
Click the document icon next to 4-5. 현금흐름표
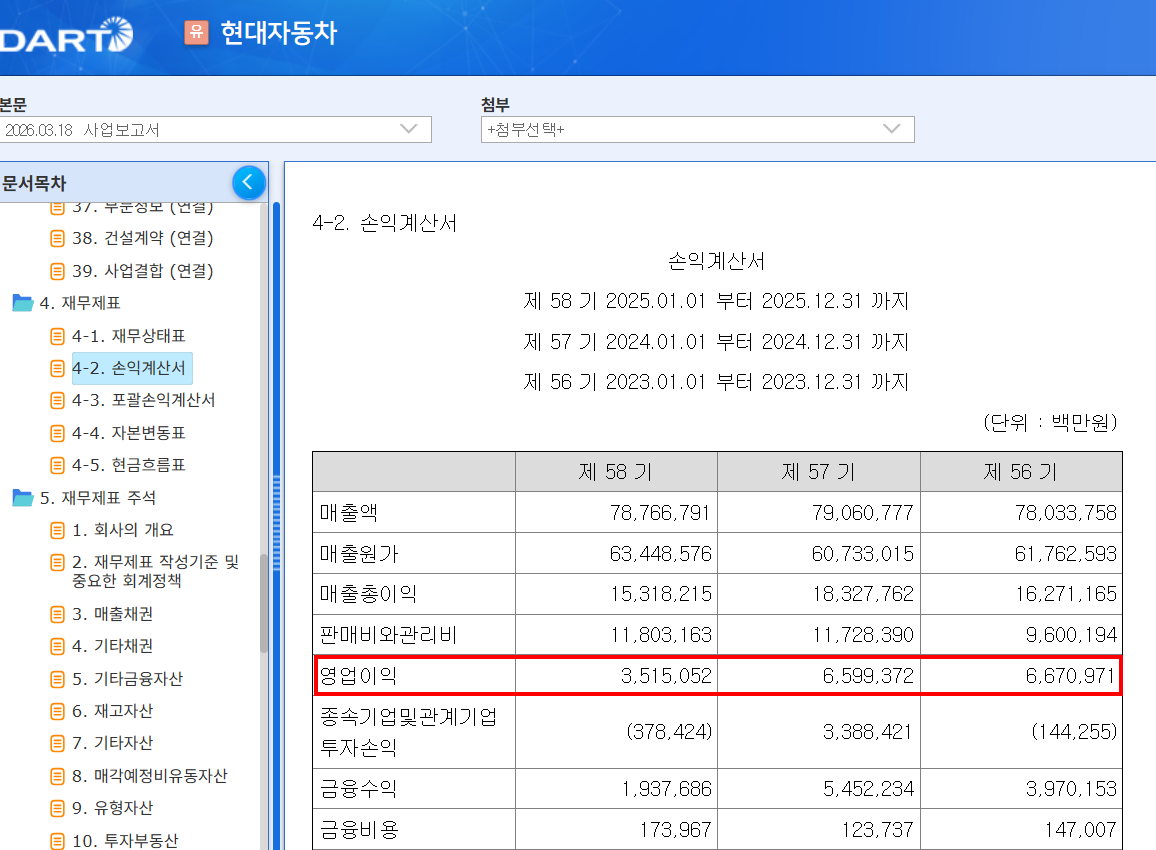[57, 465]
